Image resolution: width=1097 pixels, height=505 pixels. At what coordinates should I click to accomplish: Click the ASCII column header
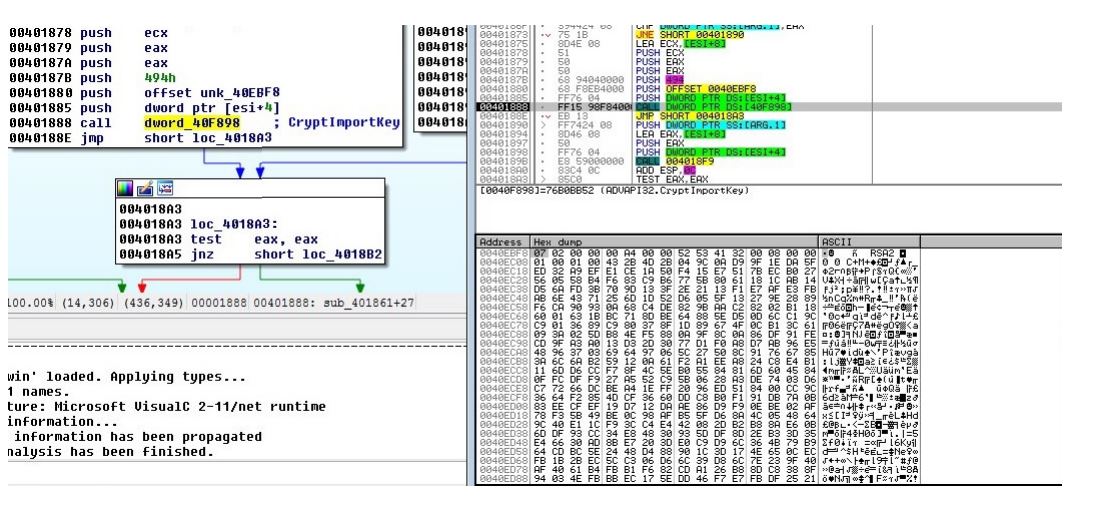(835, 242)
